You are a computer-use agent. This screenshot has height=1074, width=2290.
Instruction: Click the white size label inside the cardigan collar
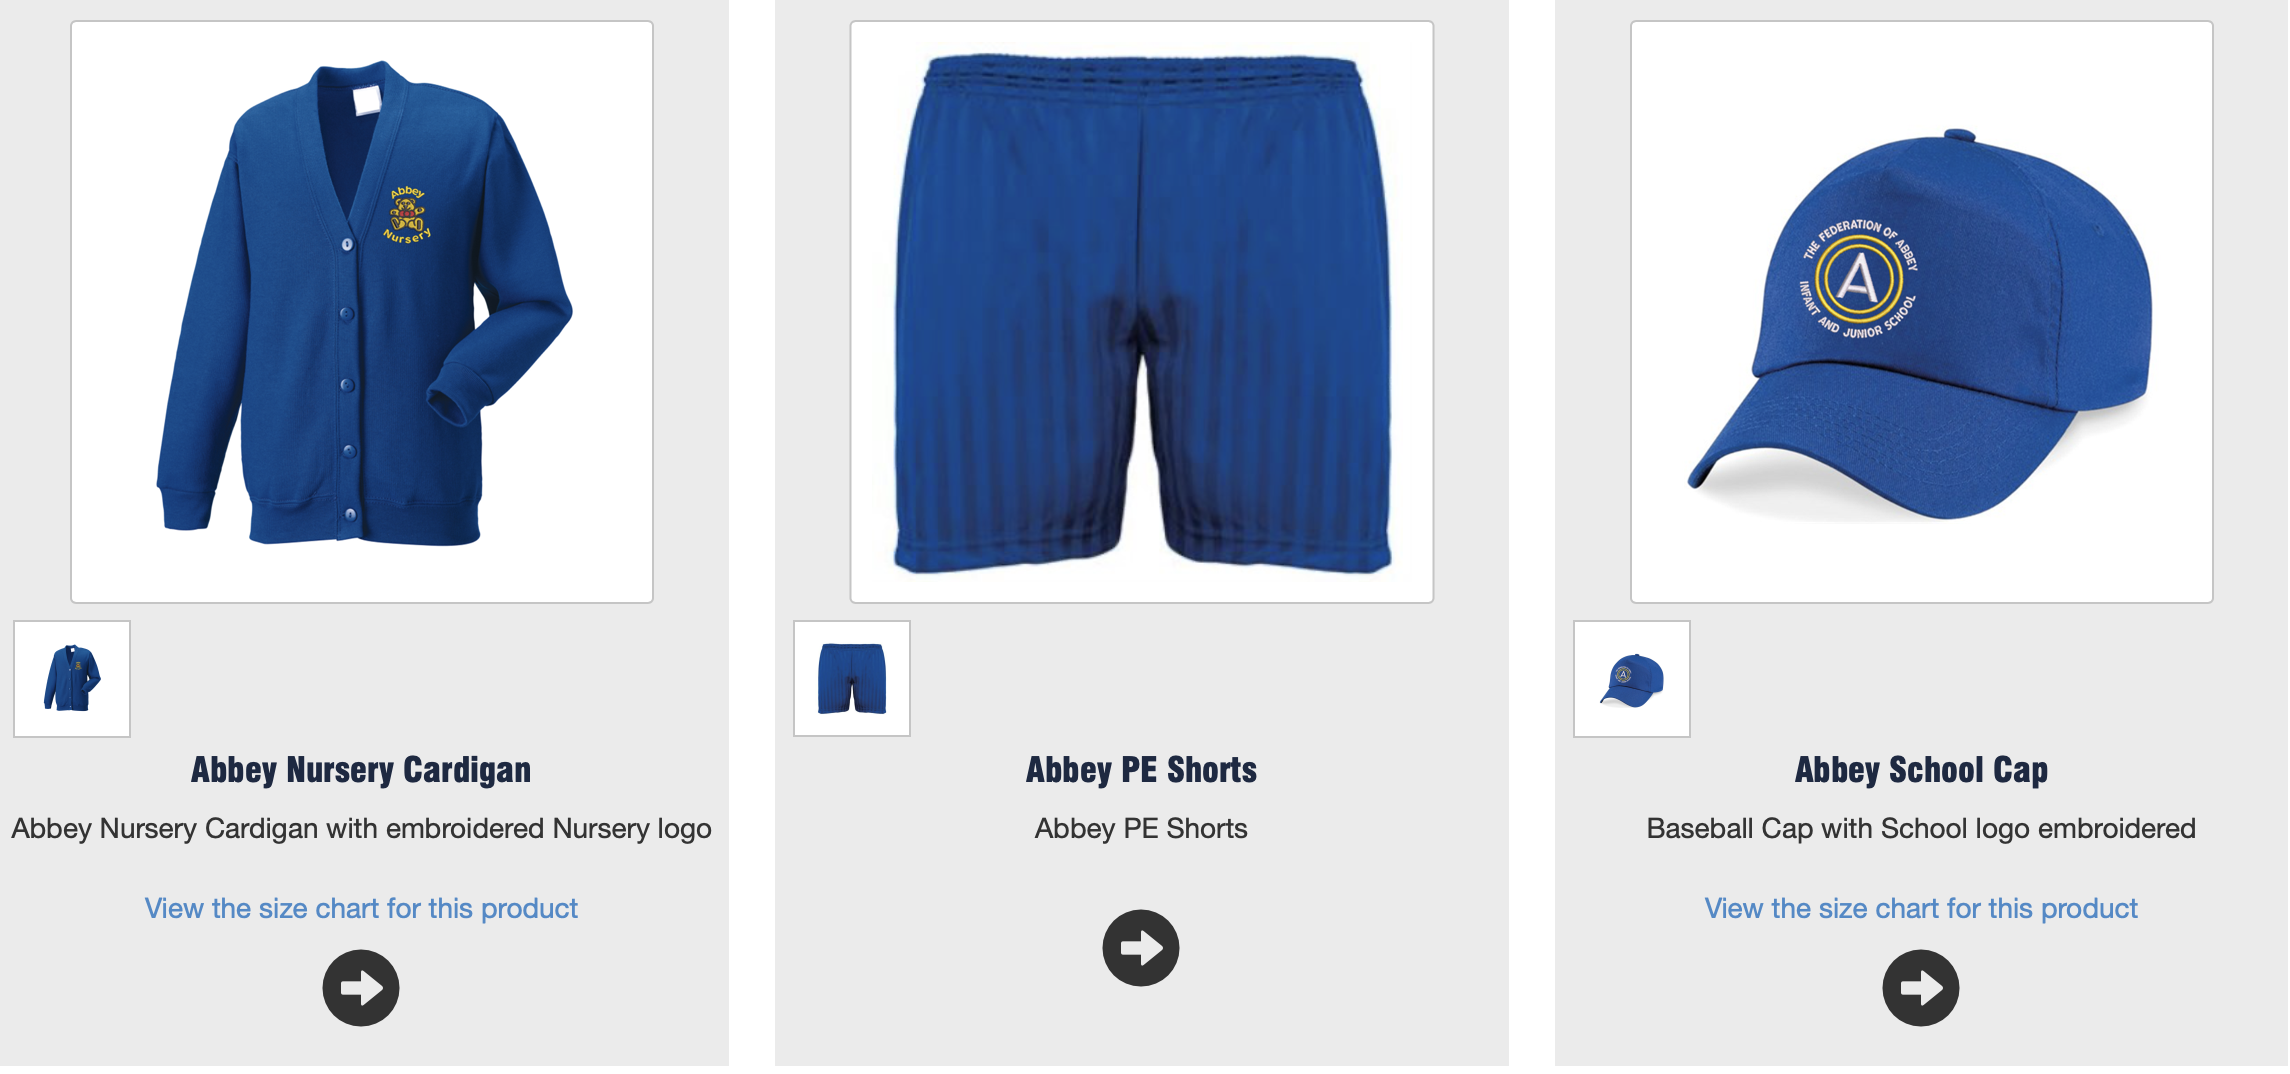click(367, 100)
